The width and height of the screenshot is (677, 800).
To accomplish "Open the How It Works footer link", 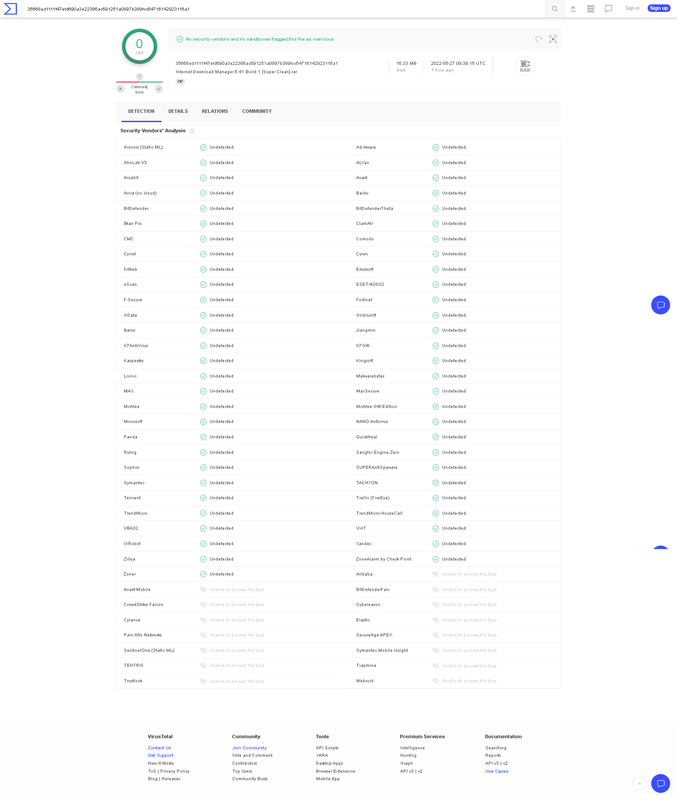I will (x=161, y=763).
